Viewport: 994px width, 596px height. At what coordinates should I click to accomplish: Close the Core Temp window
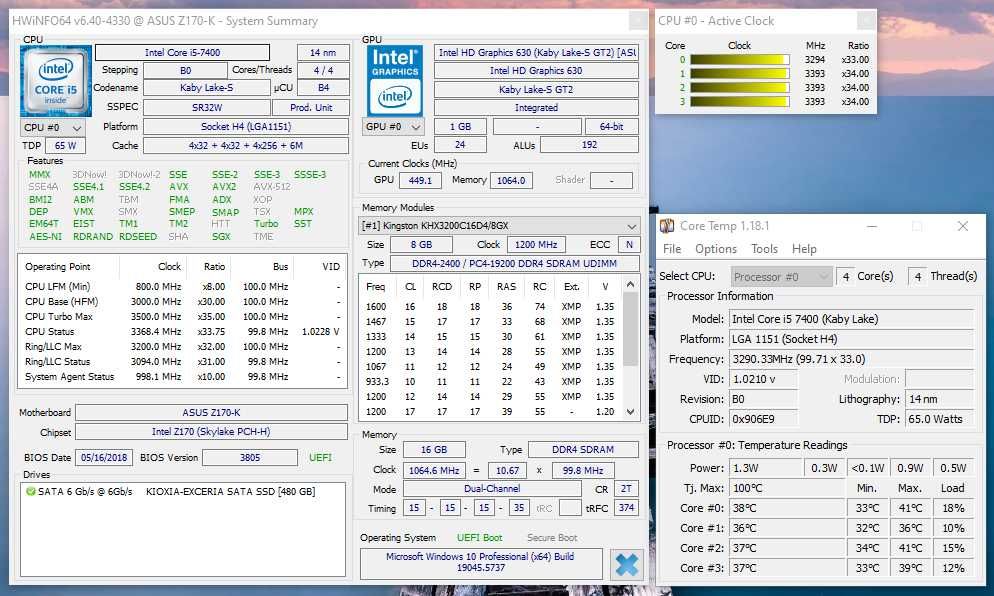(963, 226)
